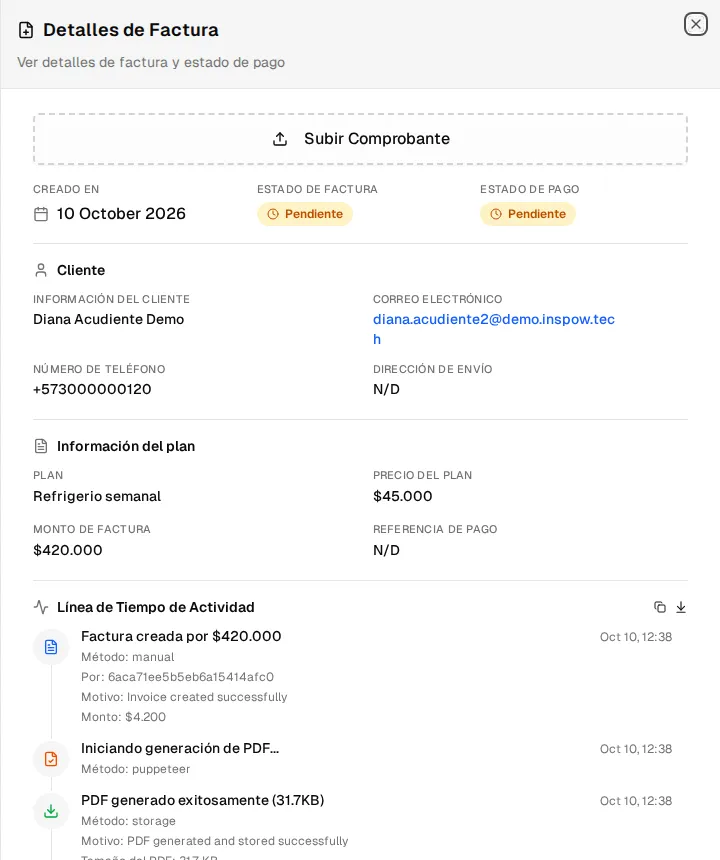Screen dimensions: 720x860
Task: Select phone number +573000000120
Action: point(92,389)
